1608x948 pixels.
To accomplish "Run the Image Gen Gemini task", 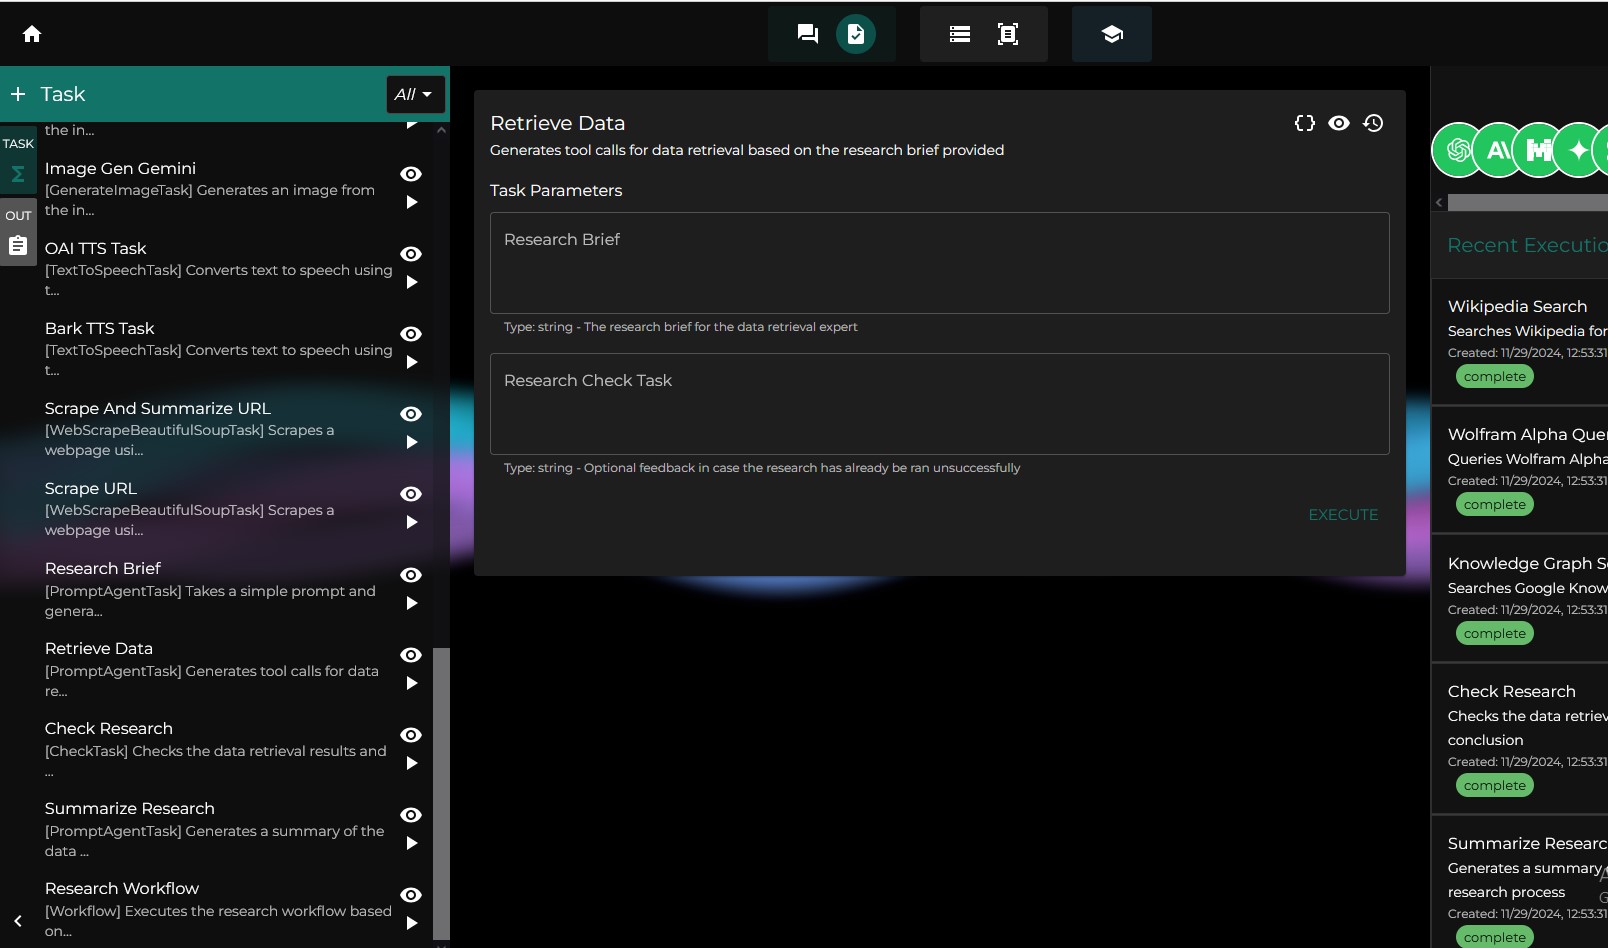I will point(411,202).
